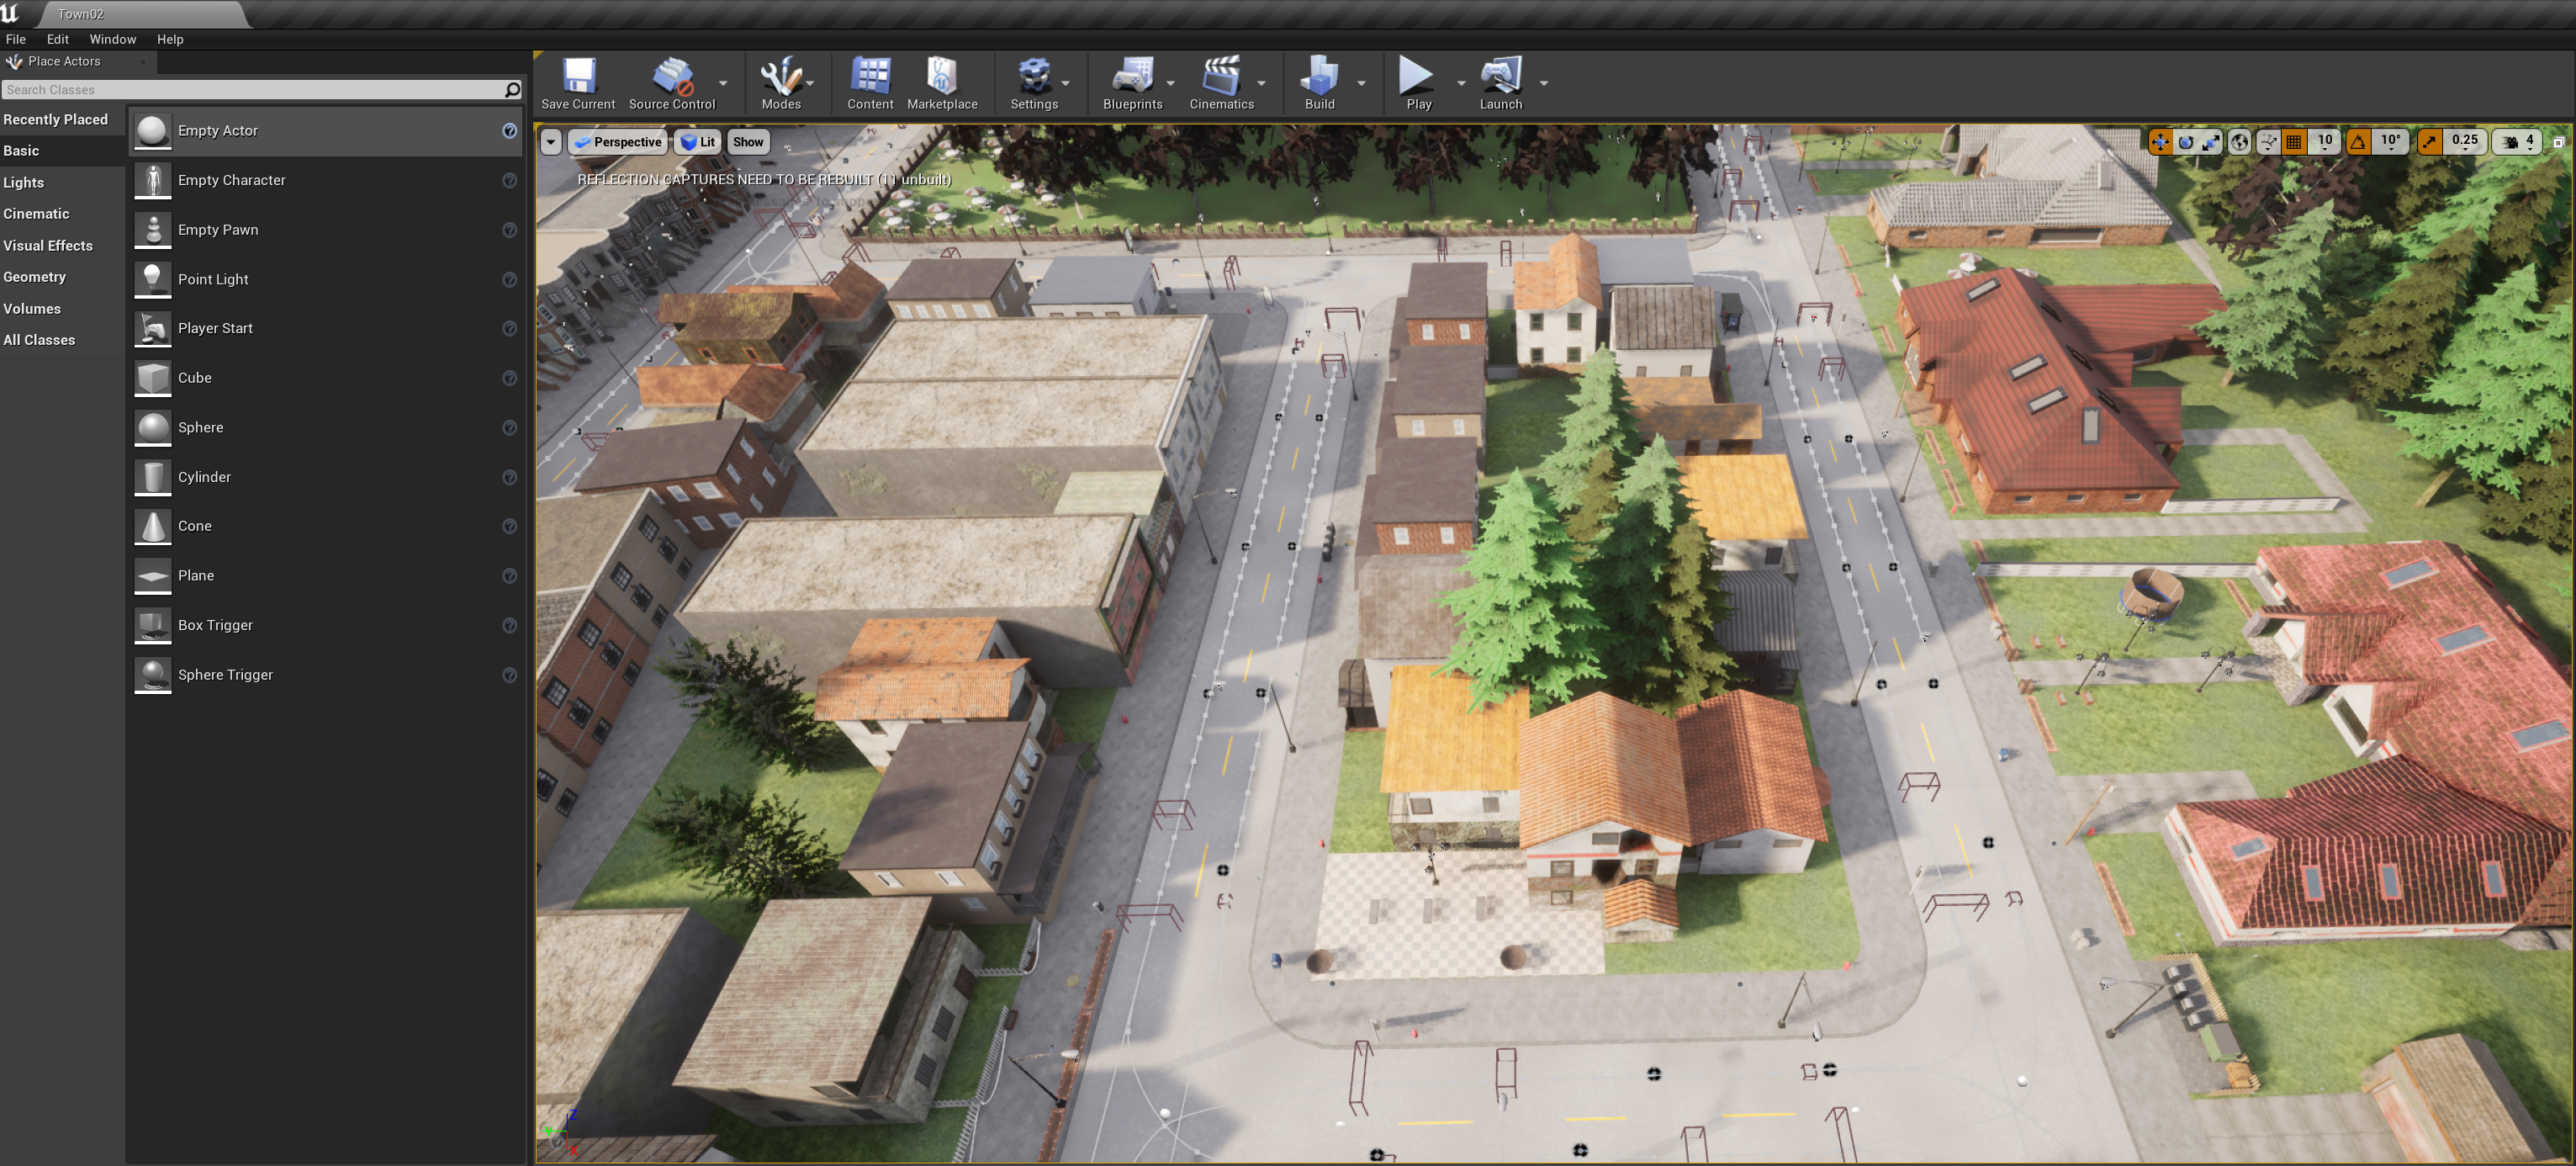
Task: Open the Window menu
Action: click(x=112, y=39)
